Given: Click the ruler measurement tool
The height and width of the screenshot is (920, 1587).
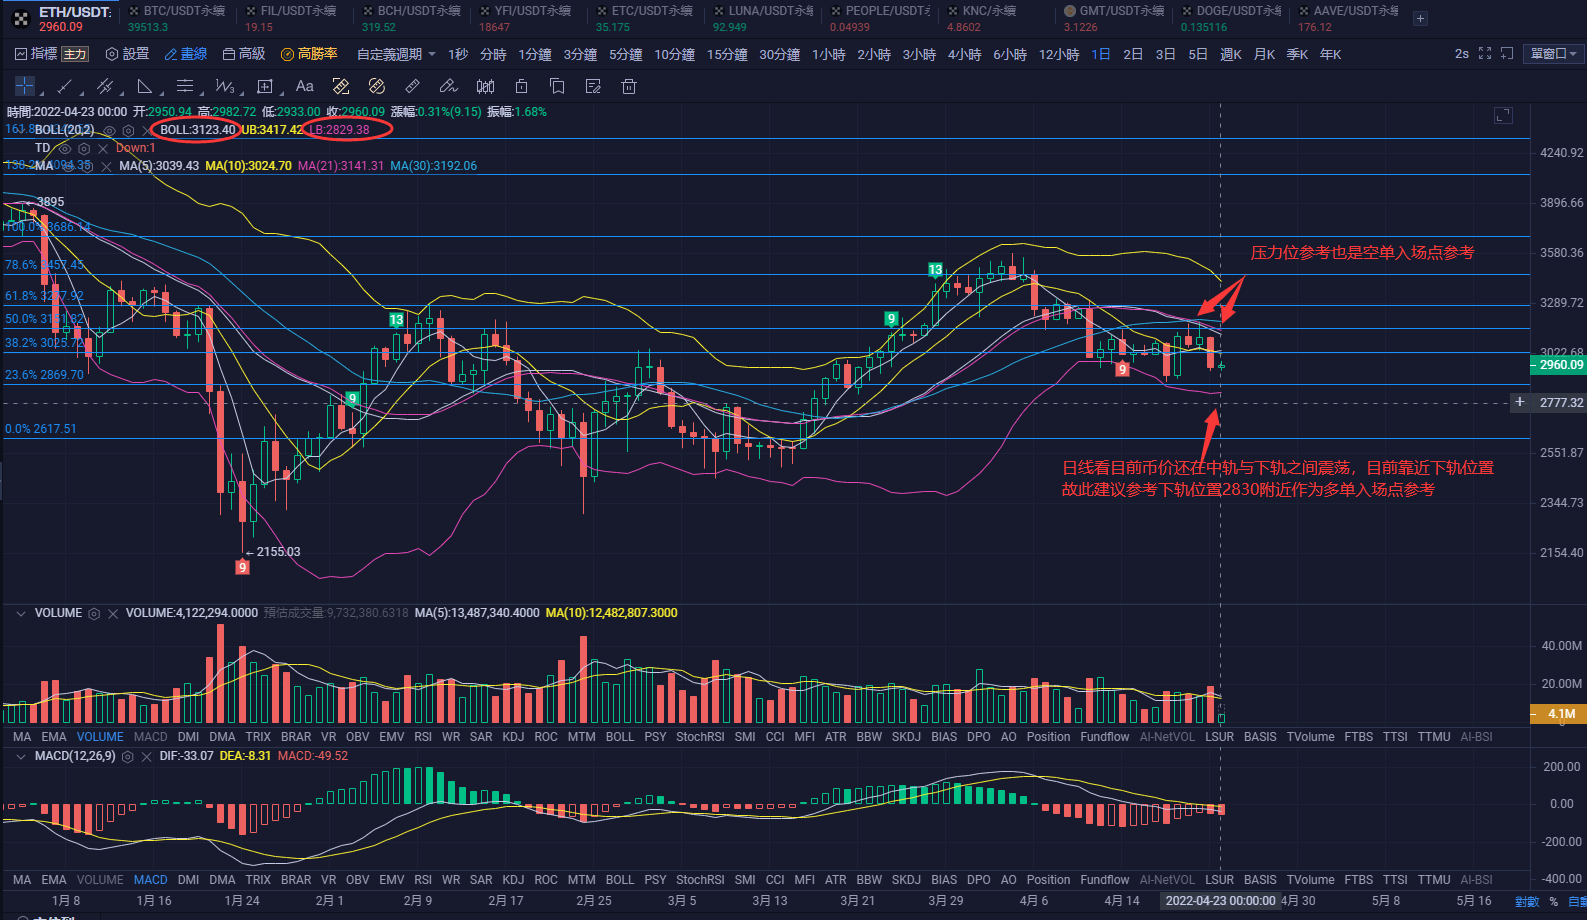Looking at the screenshot, I should pos(412,86).
